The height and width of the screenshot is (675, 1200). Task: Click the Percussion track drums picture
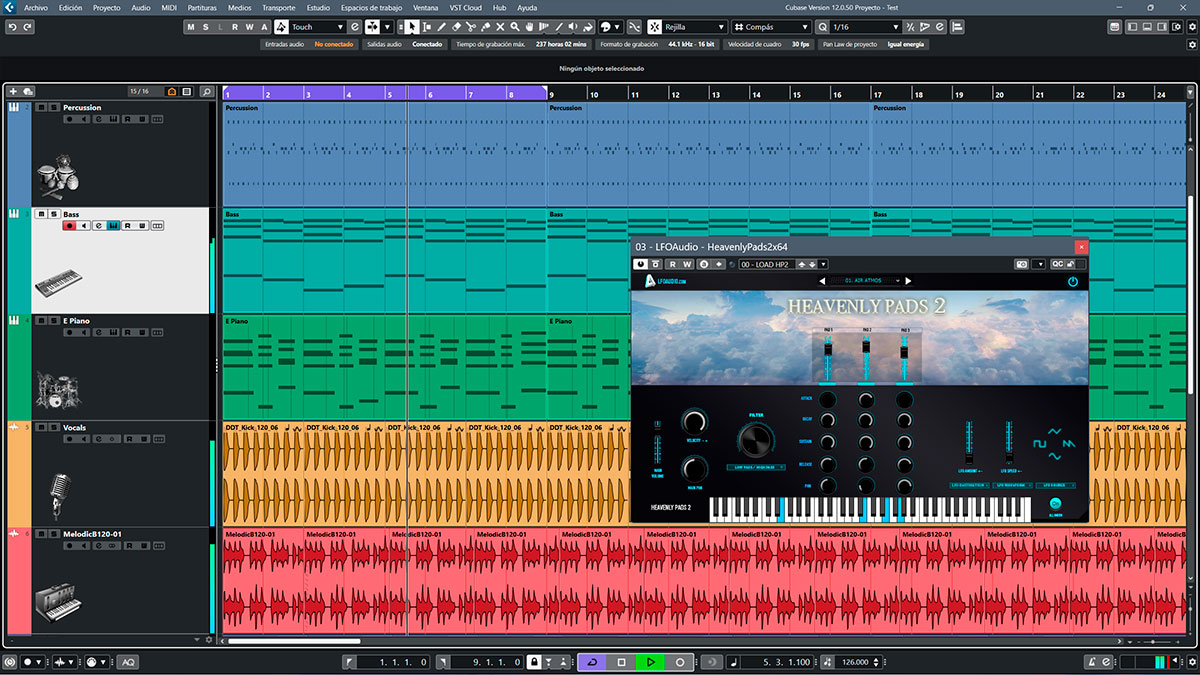[56, 176]
